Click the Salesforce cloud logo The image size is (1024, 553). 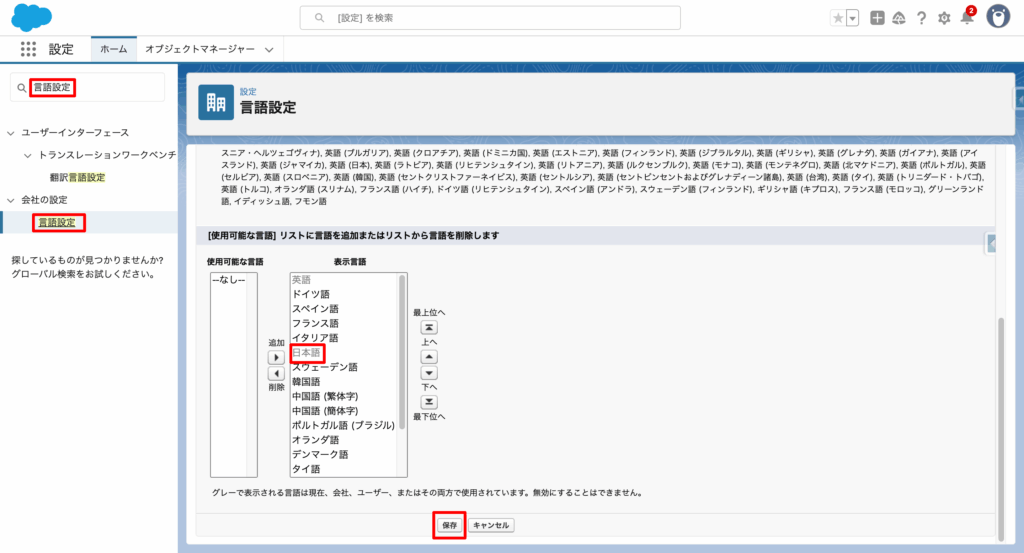34,17
